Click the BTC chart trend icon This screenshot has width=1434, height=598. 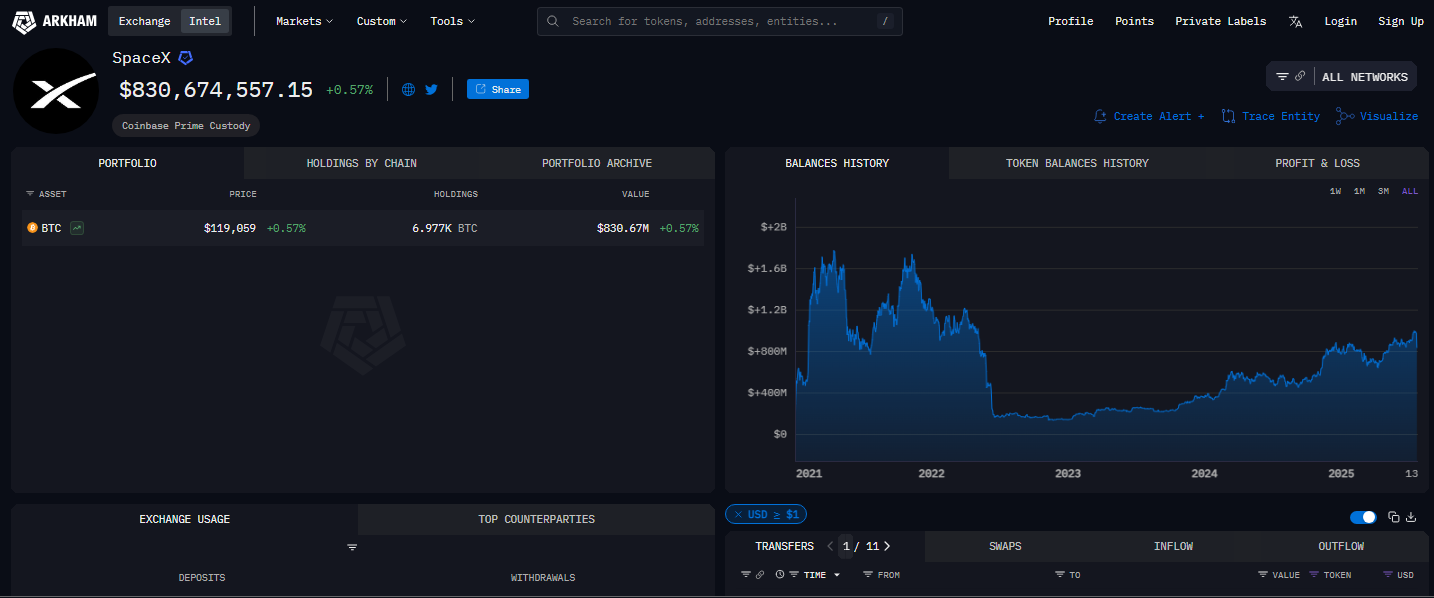click(x=77, y=228)
